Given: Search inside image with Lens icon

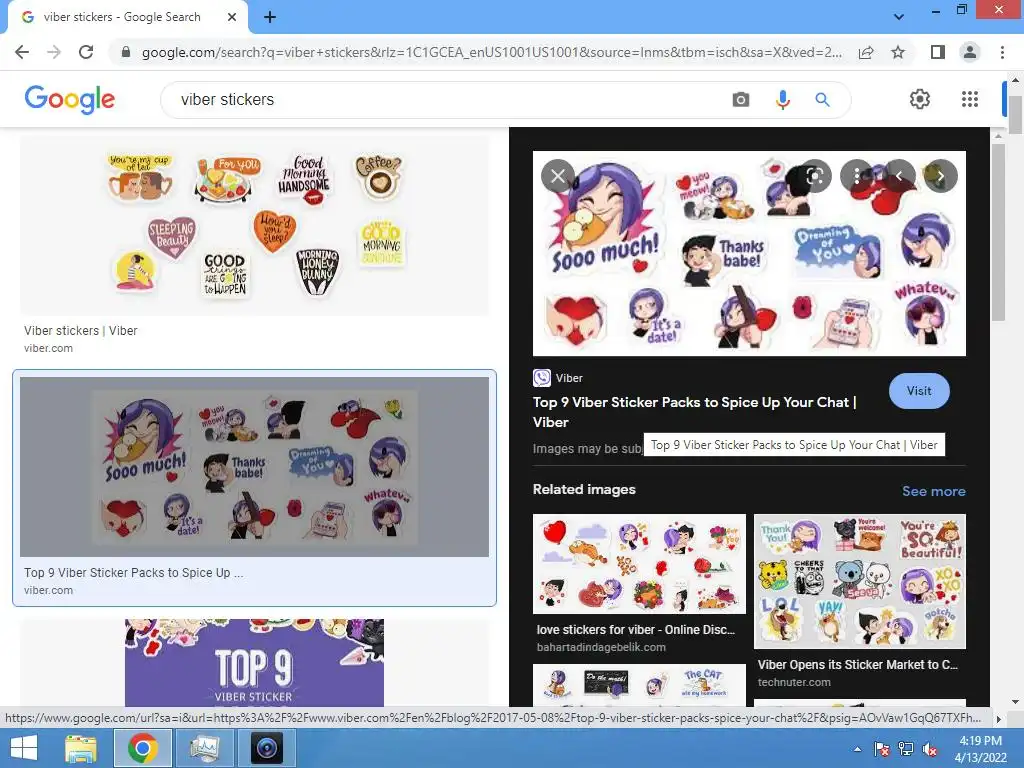Looking at the screenshot, I should click(814, 176).
